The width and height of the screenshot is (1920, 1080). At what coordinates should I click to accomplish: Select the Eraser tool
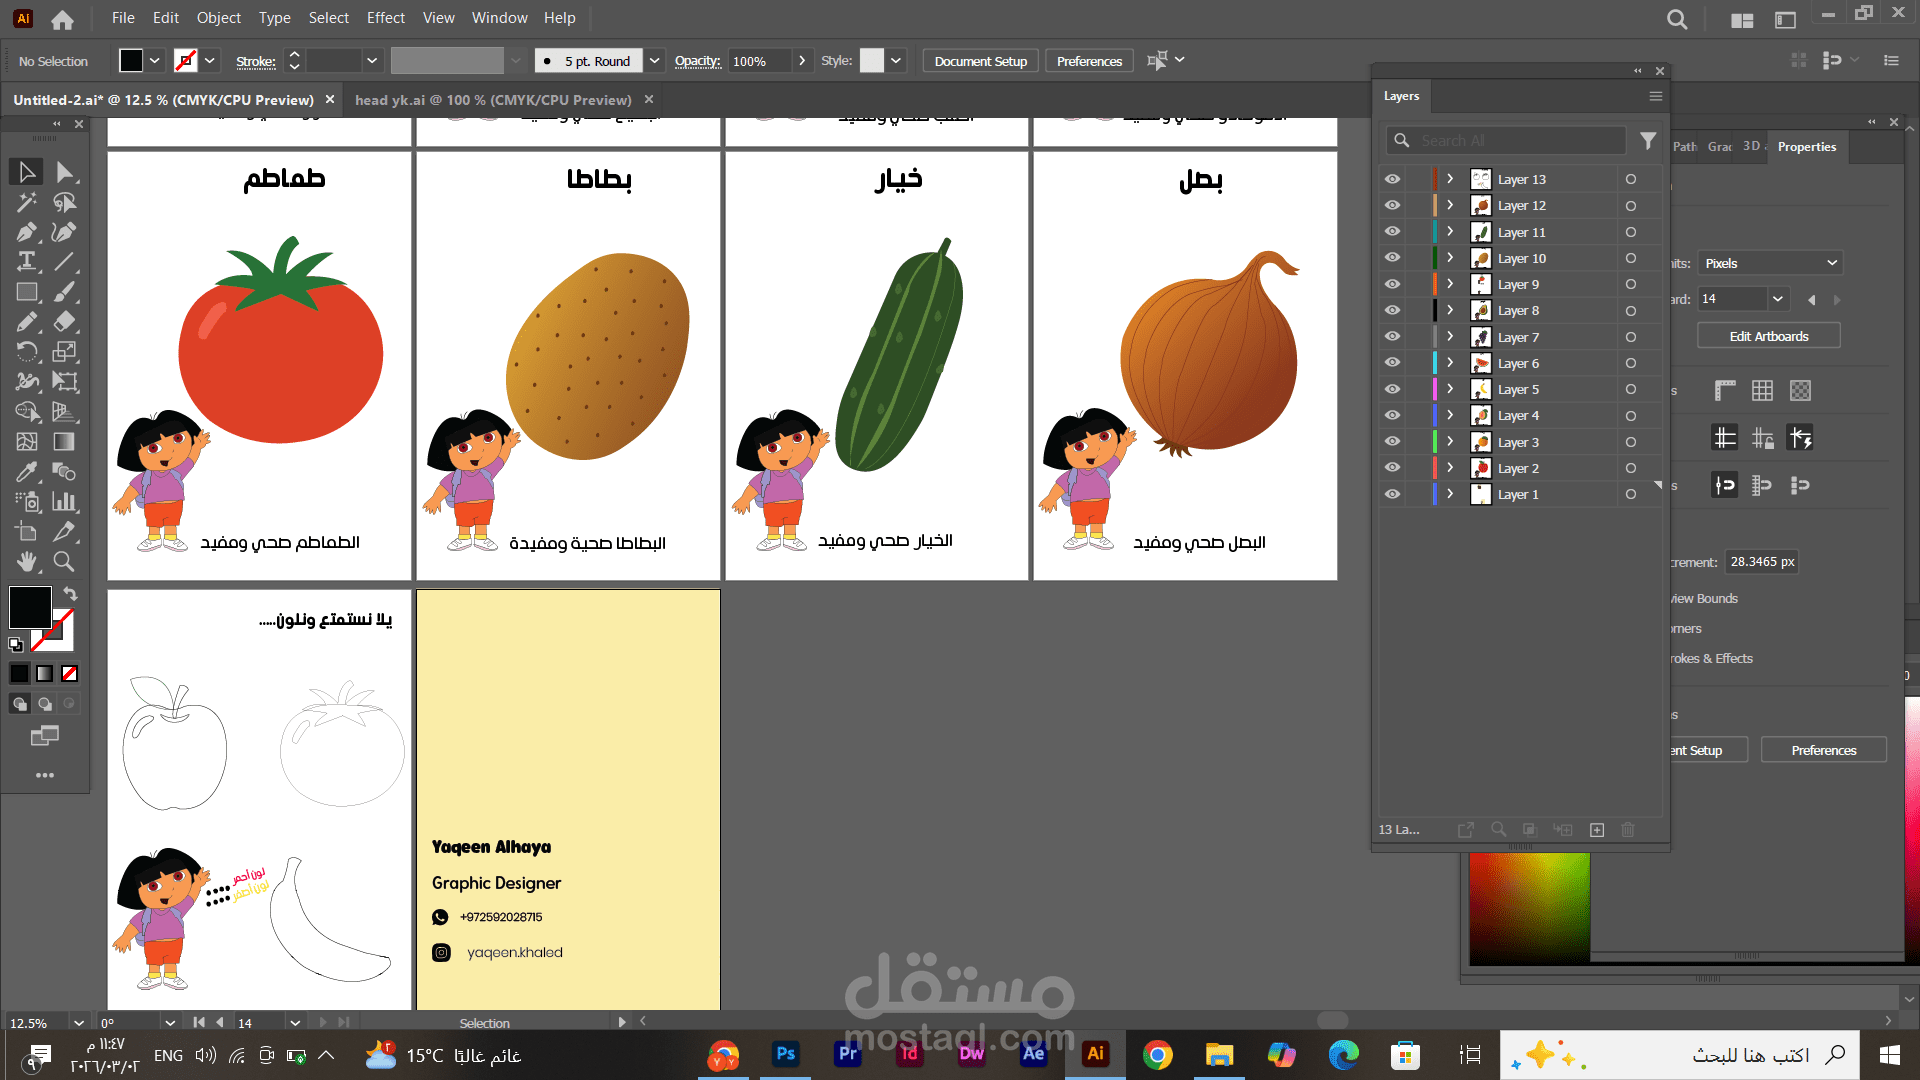[65, 322]
